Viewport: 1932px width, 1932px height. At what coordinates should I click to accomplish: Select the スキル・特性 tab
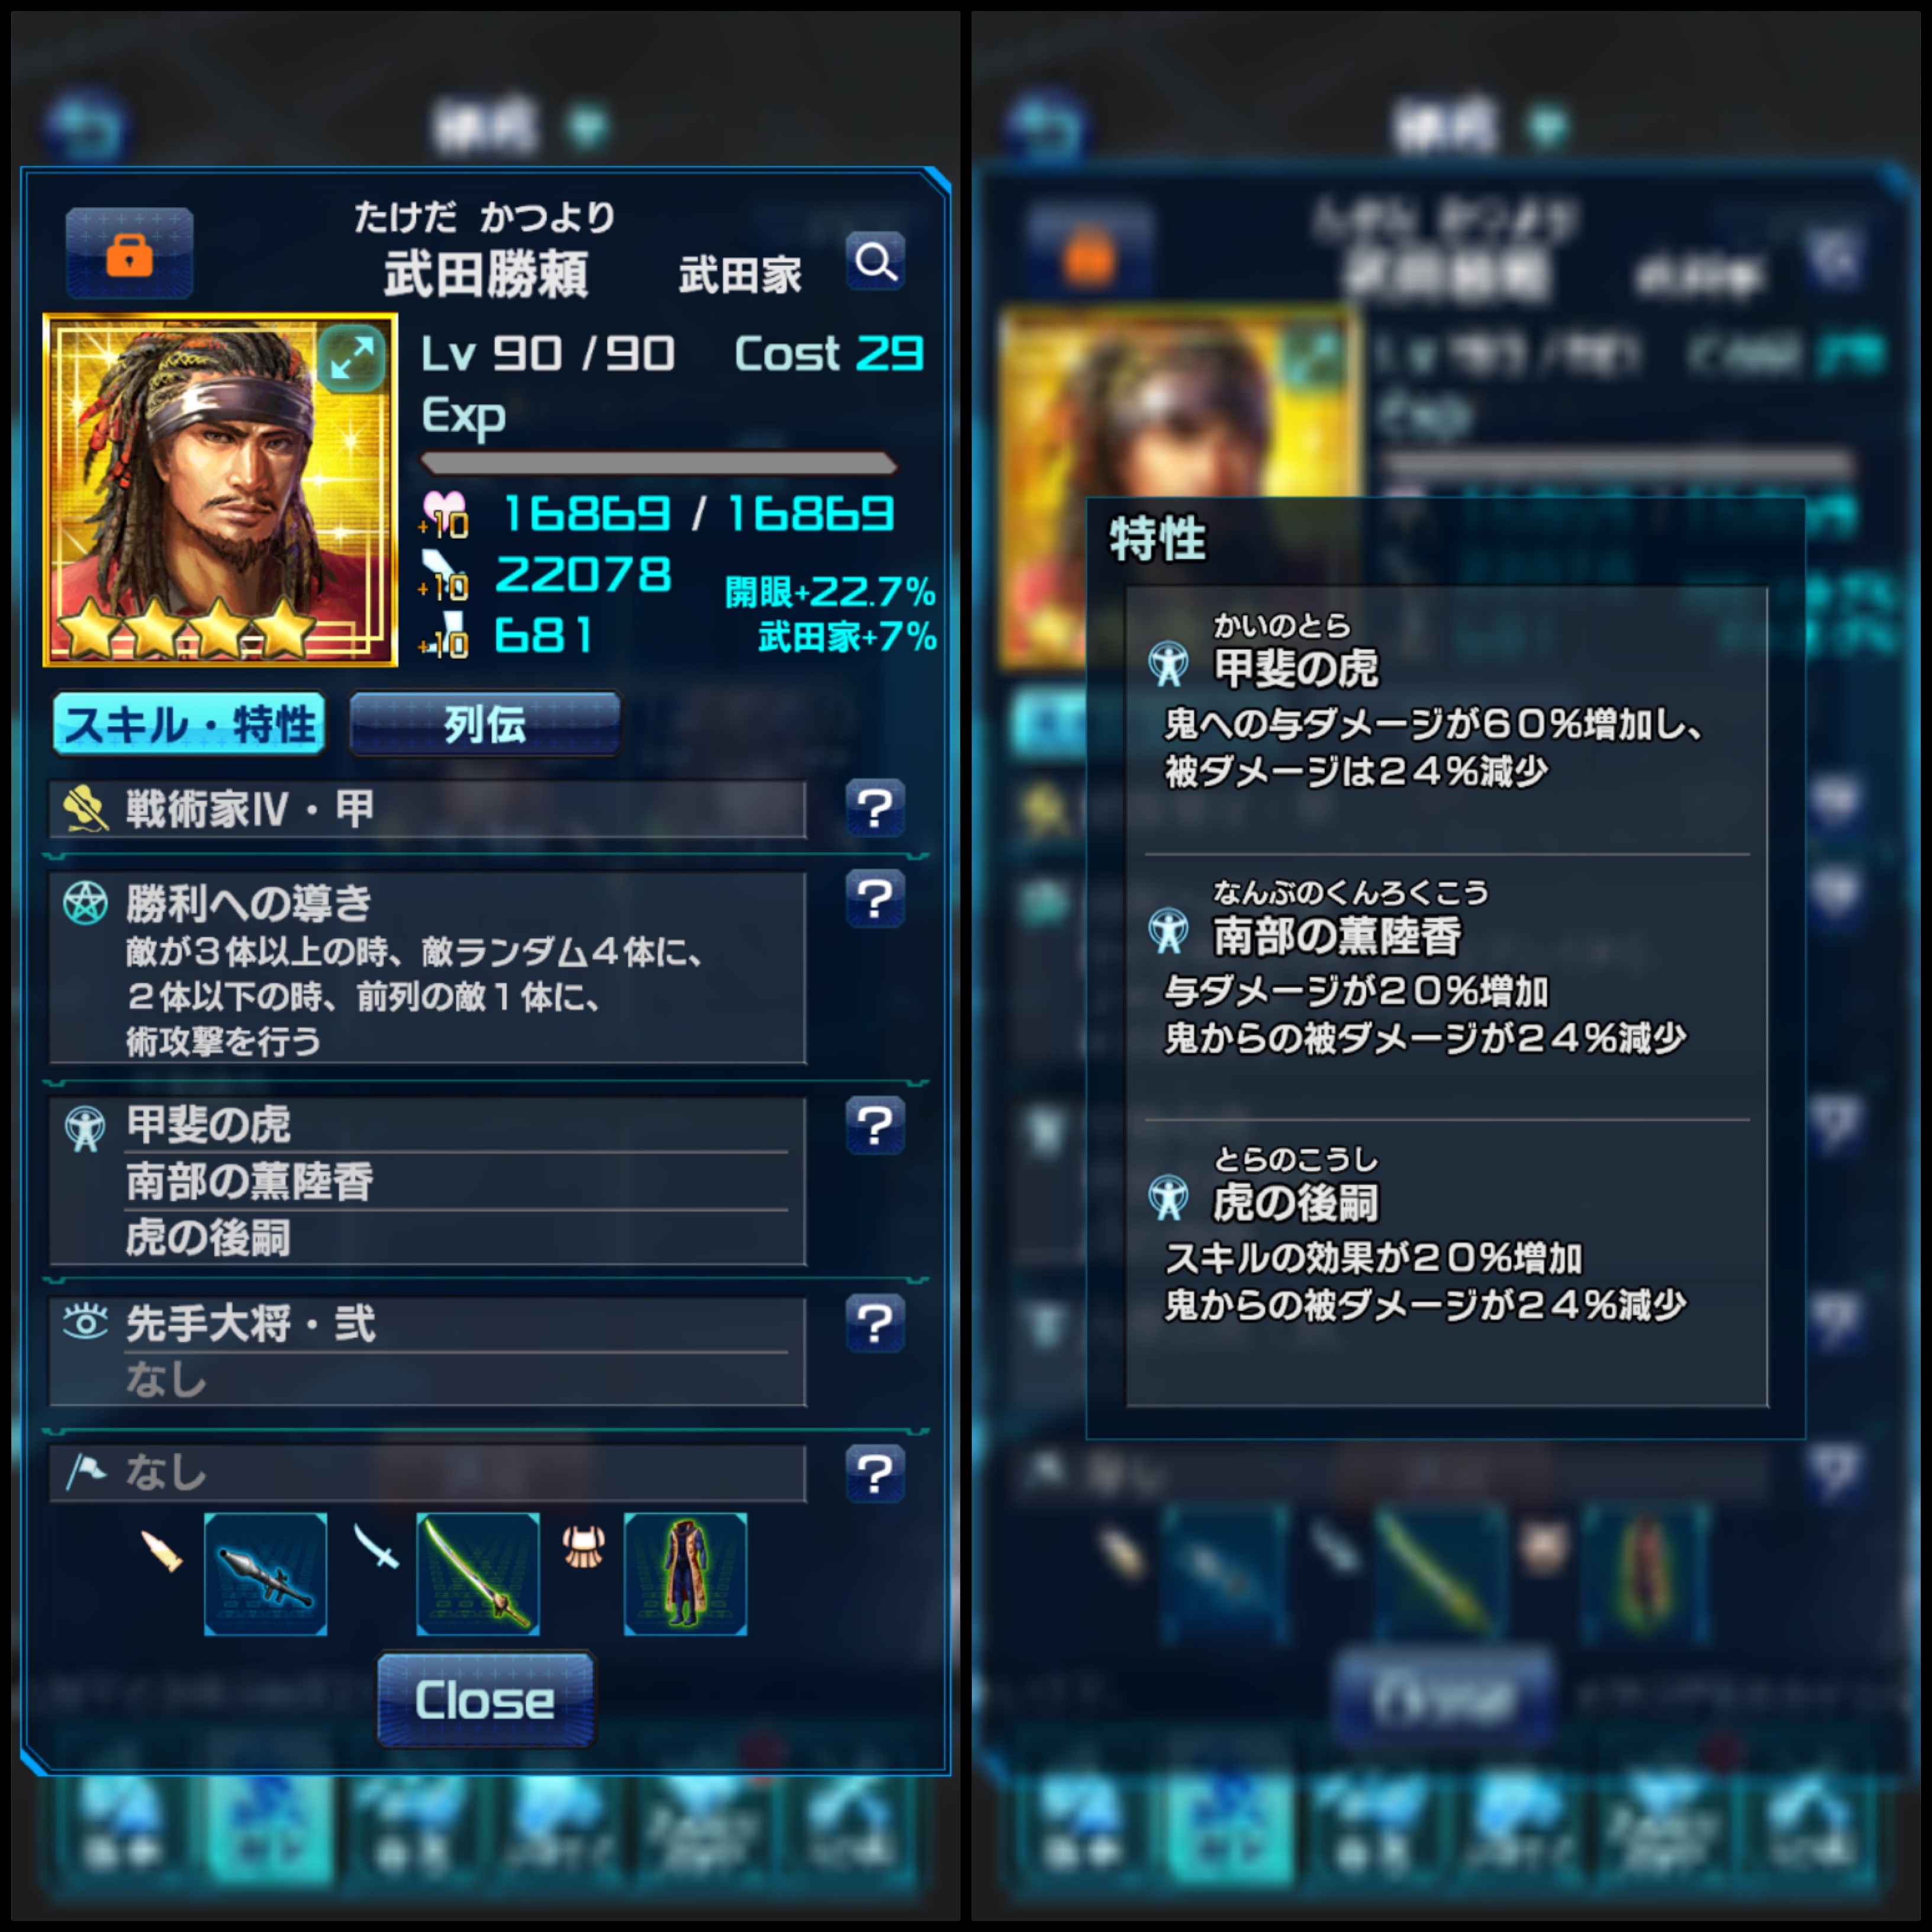[189, 724]
